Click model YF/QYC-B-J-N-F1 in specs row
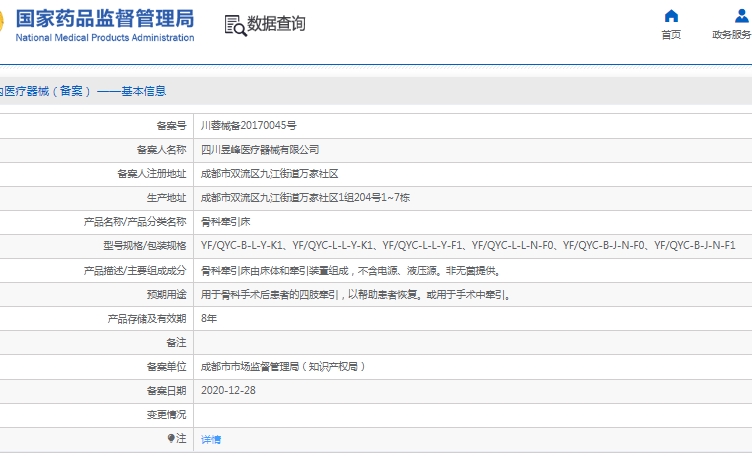The width and height of the screenshot is (752, 461). tap(695, 246)
